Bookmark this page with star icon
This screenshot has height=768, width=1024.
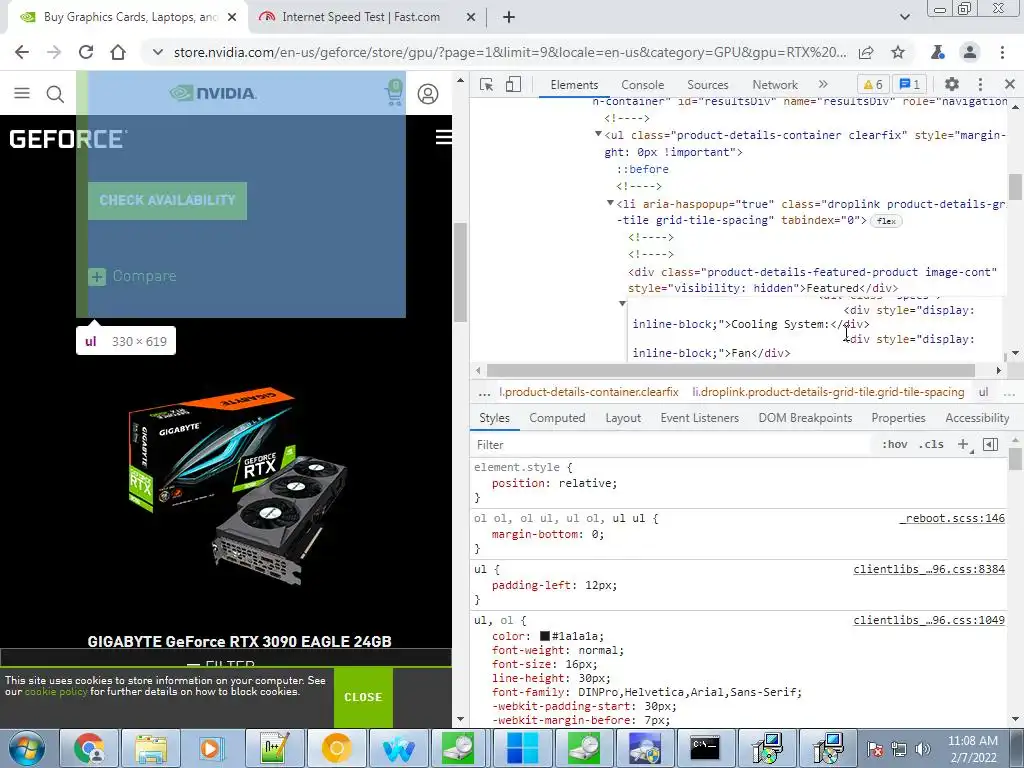pos(898,52)
